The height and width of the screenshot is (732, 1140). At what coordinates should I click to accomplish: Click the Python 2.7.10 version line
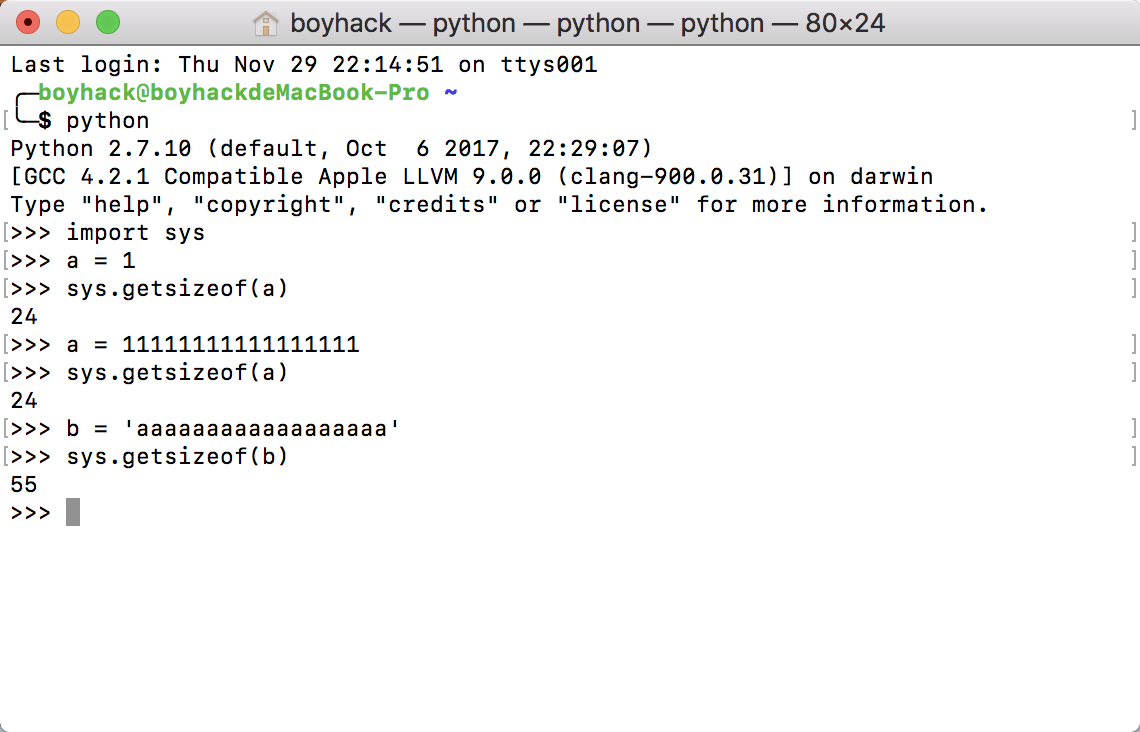(332, 148)
